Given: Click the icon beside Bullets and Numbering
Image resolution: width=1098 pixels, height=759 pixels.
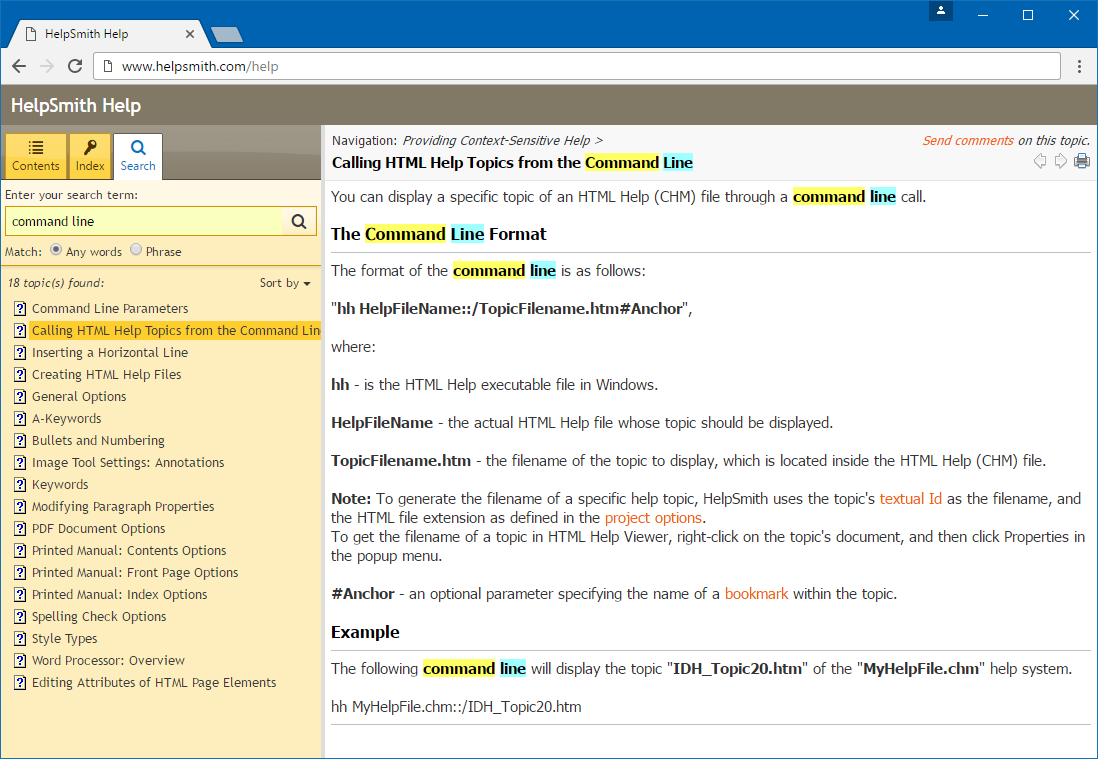Looking at the screenshot, I should 20,440.
